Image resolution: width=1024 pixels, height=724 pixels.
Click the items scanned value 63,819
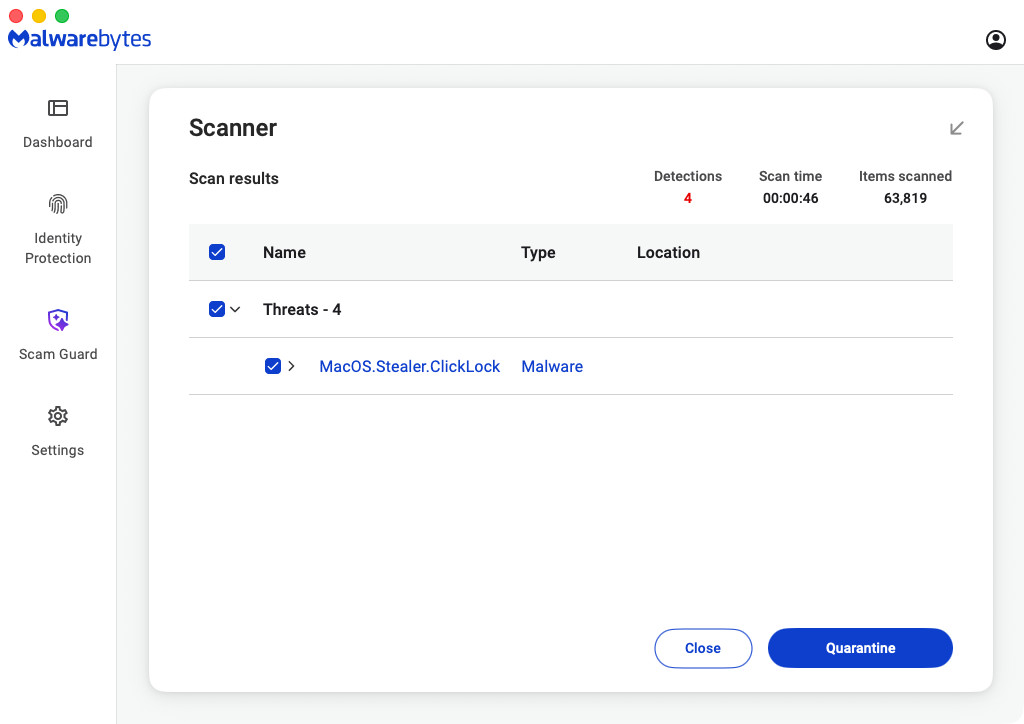point(905,198)
